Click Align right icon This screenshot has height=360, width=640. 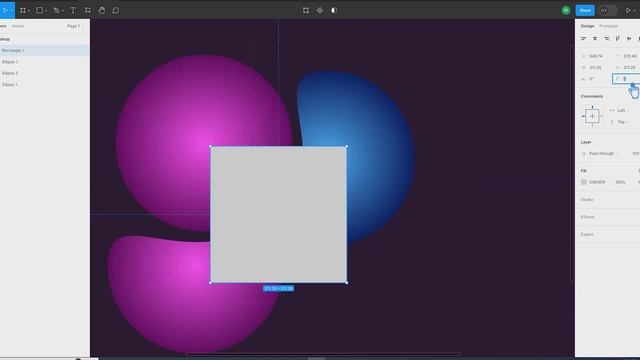(607, 38)
